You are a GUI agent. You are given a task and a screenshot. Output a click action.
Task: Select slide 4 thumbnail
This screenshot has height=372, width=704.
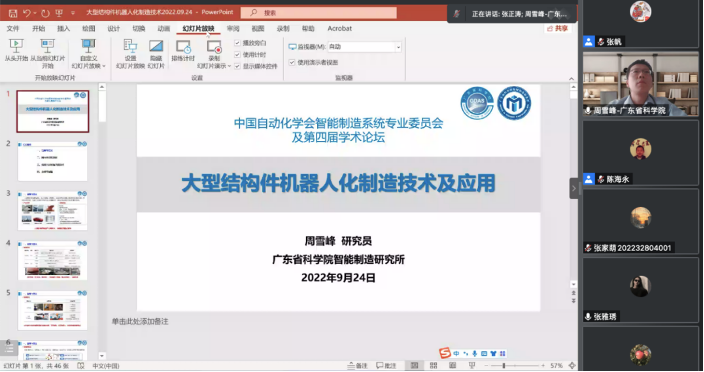click(53, 260)
